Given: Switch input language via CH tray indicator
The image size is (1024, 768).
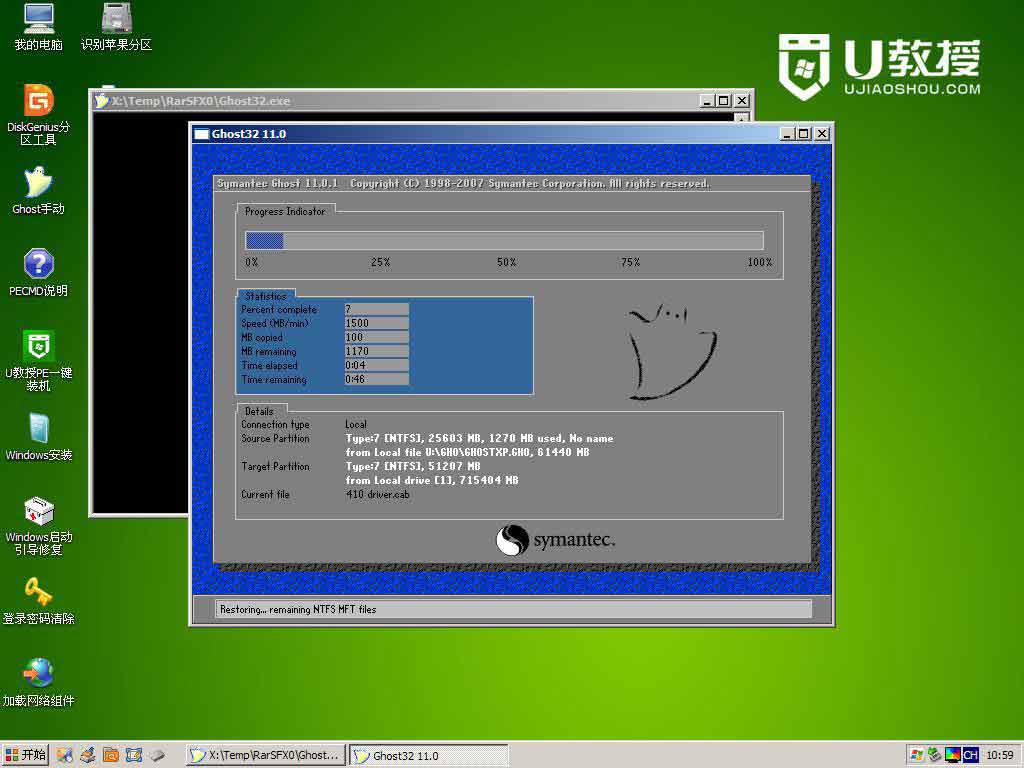Looking at the screenshot, I should 971,755.
